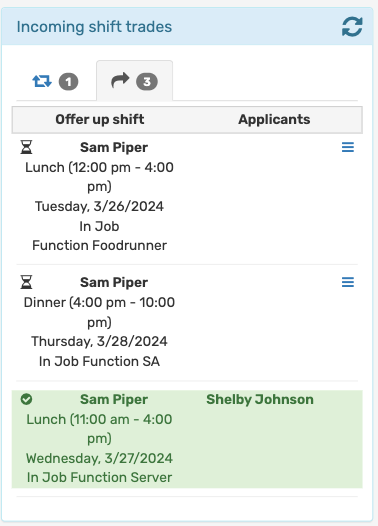Select Sam Piper on the Tuesday Lunch shift

(x=114, y=148)
